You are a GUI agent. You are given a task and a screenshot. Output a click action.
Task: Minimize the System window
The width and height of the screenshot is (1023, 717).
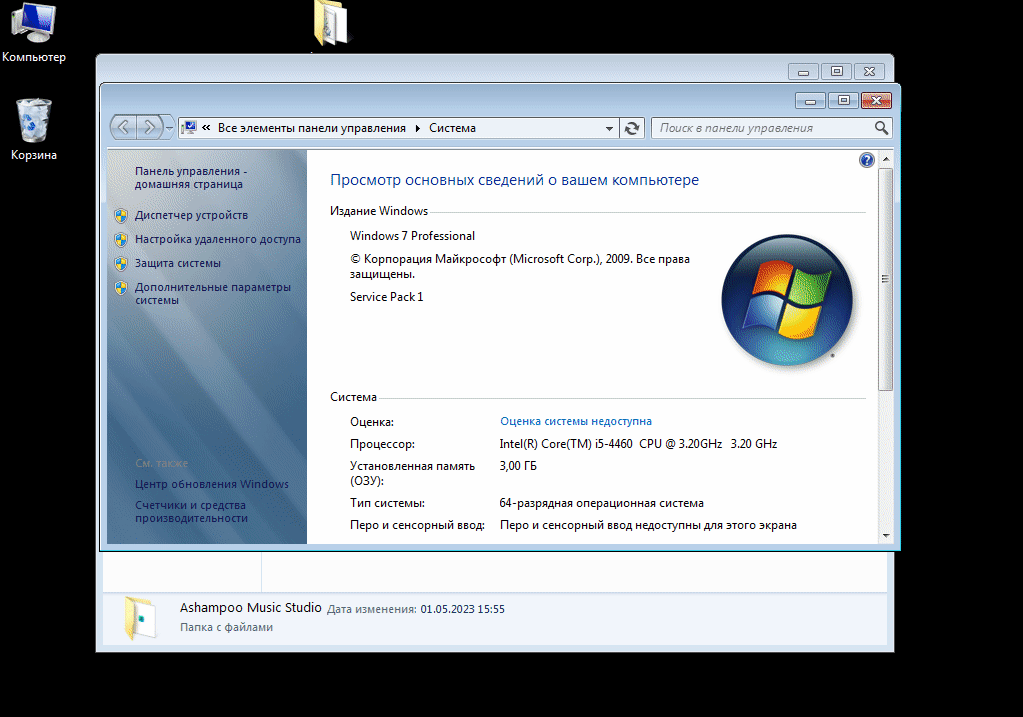tap(811, 100)
